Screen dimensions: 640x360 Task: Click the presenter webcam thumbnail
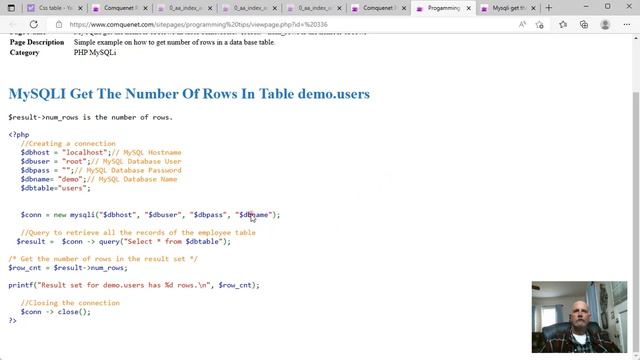(579, 317)
